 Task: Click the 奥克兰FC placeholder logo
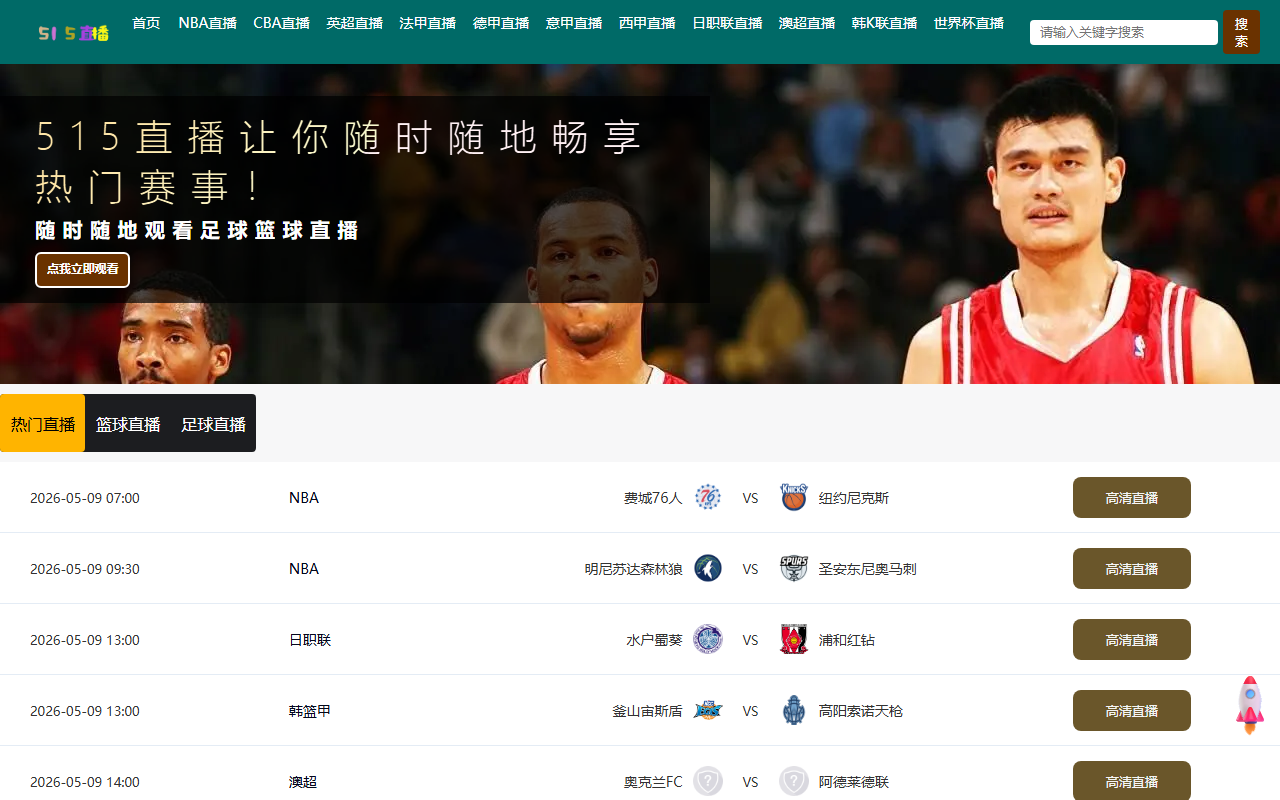(708, 781)
